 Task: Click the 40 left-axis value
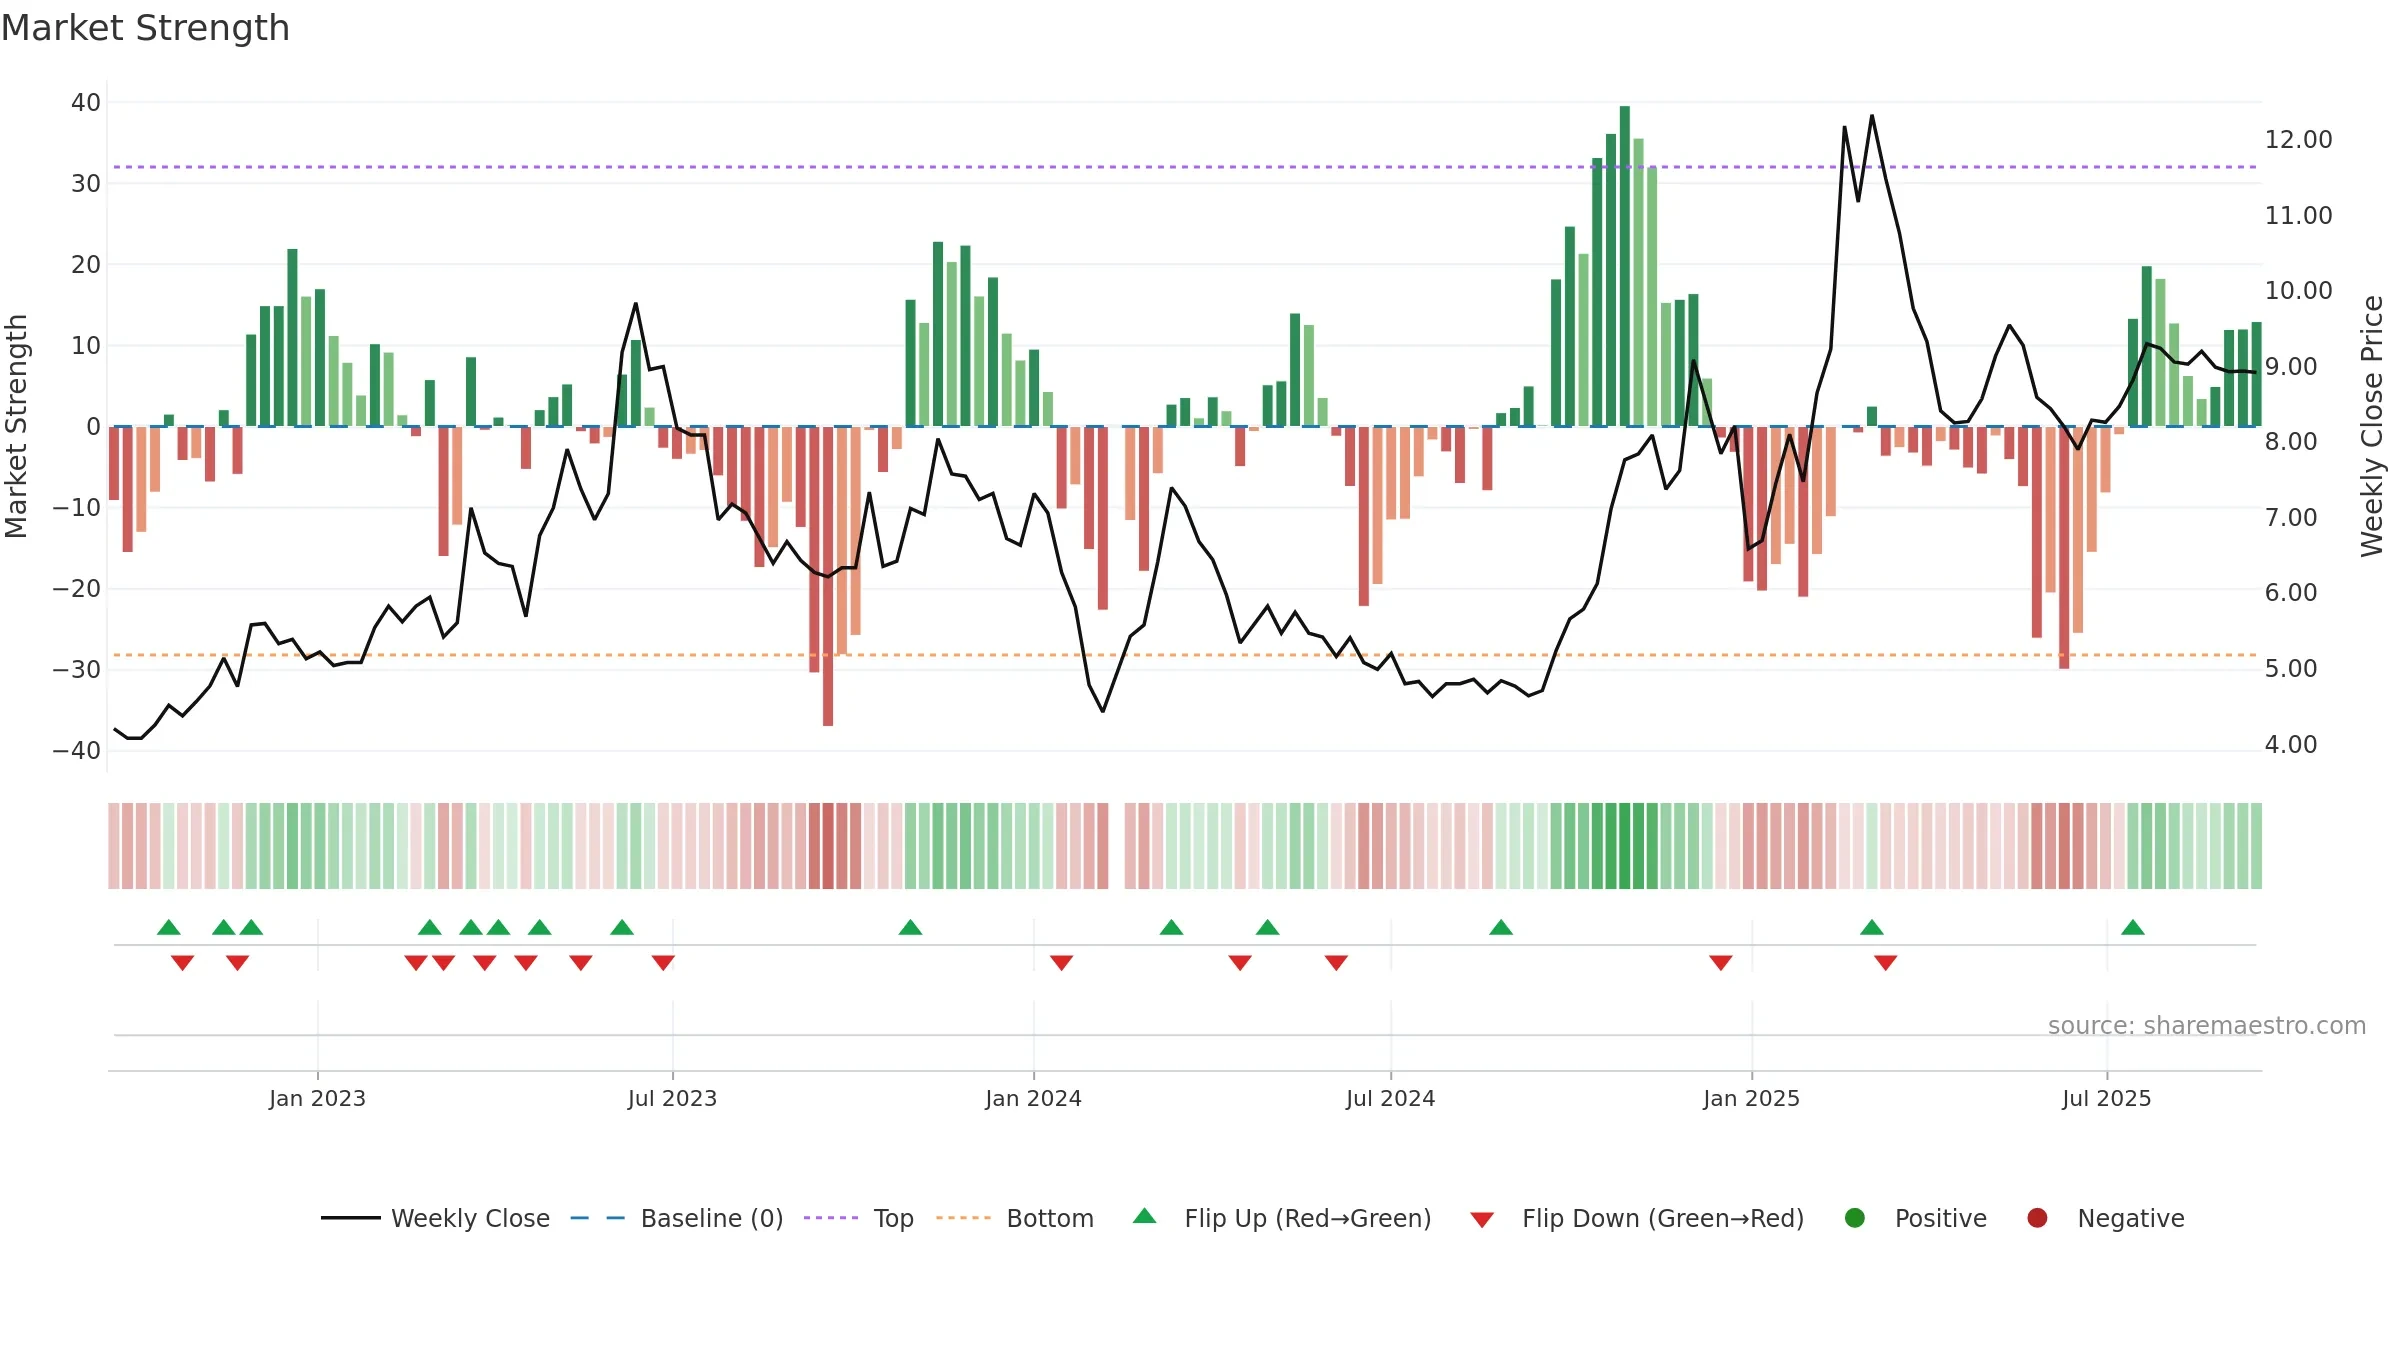click(86, 102)
